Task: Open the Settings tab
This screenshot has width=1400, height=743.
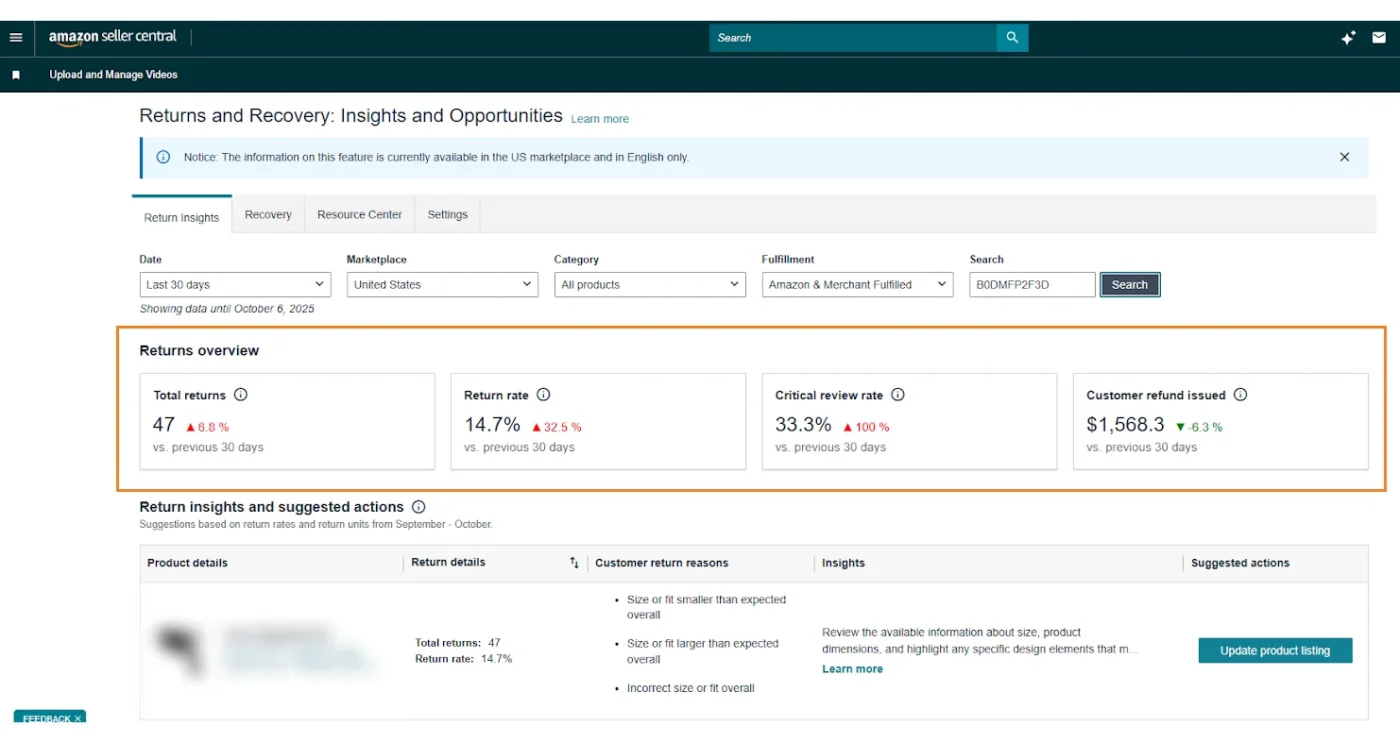Action: 447,213
